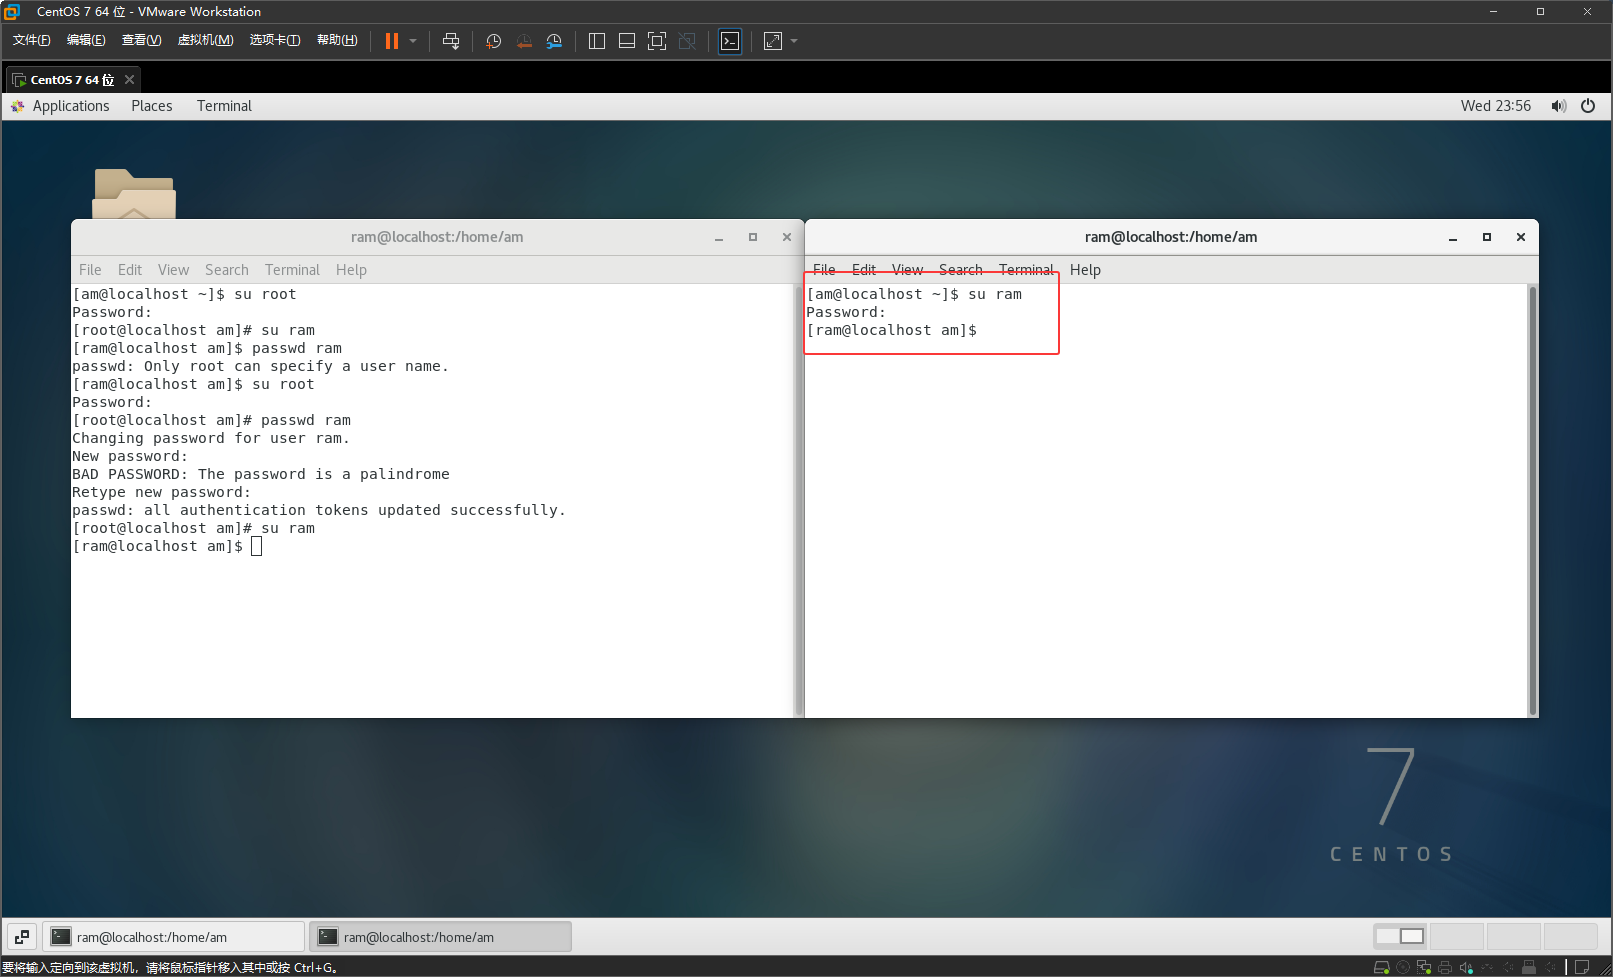Select the fourth workspace in switcher
The image size is (1613, 977).
[1571, 937]
